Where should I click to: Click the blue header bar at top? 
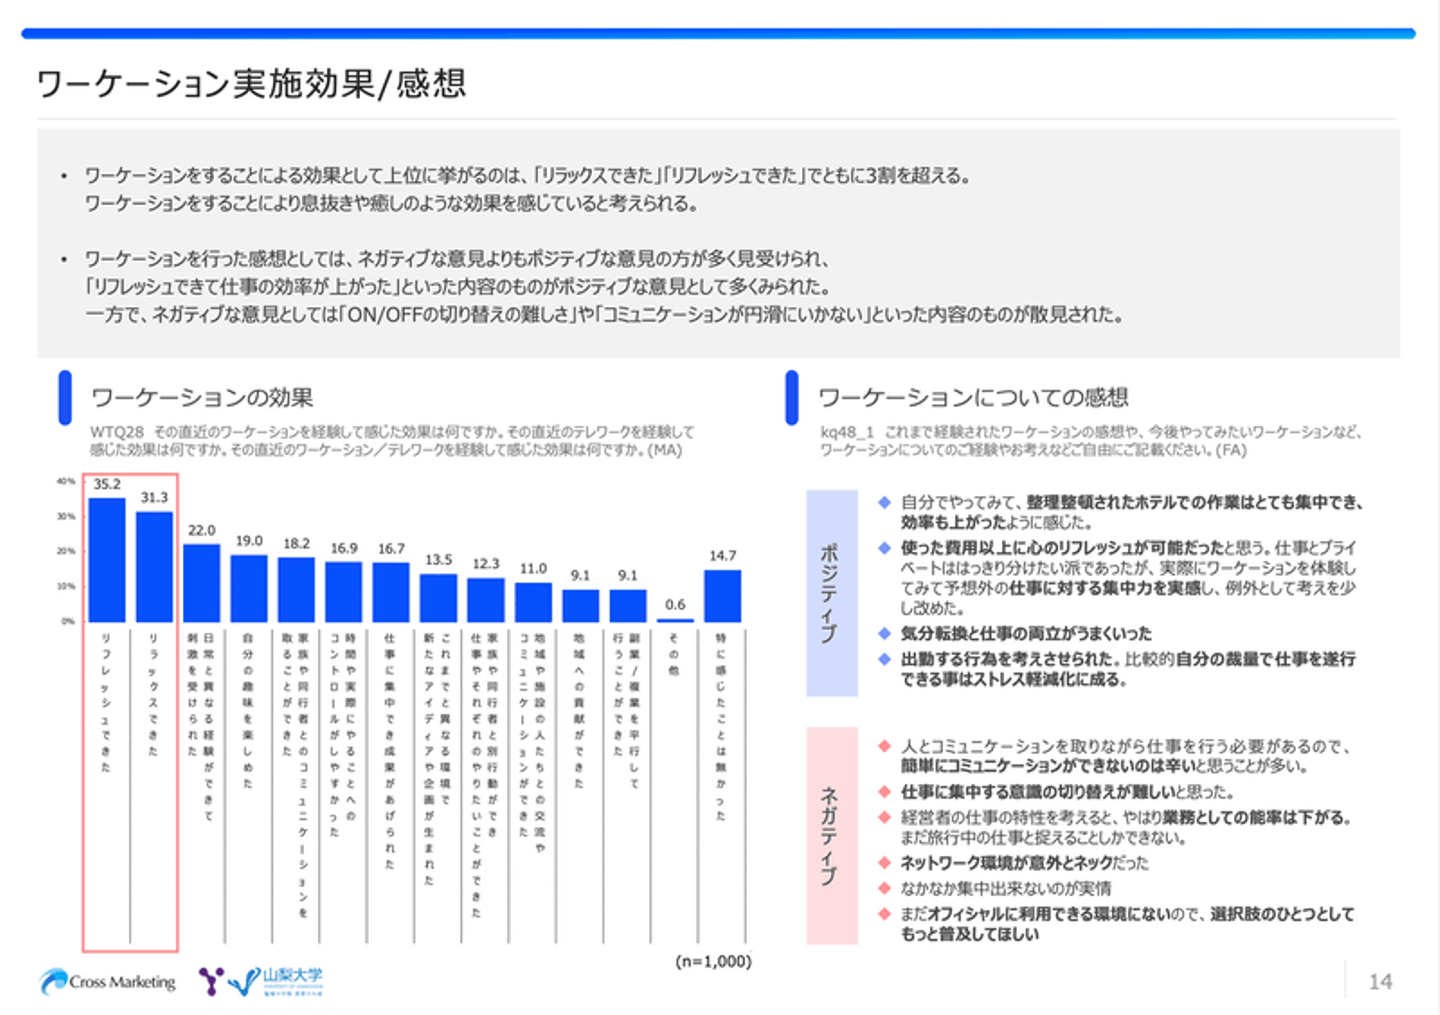[x=718, y=34]
